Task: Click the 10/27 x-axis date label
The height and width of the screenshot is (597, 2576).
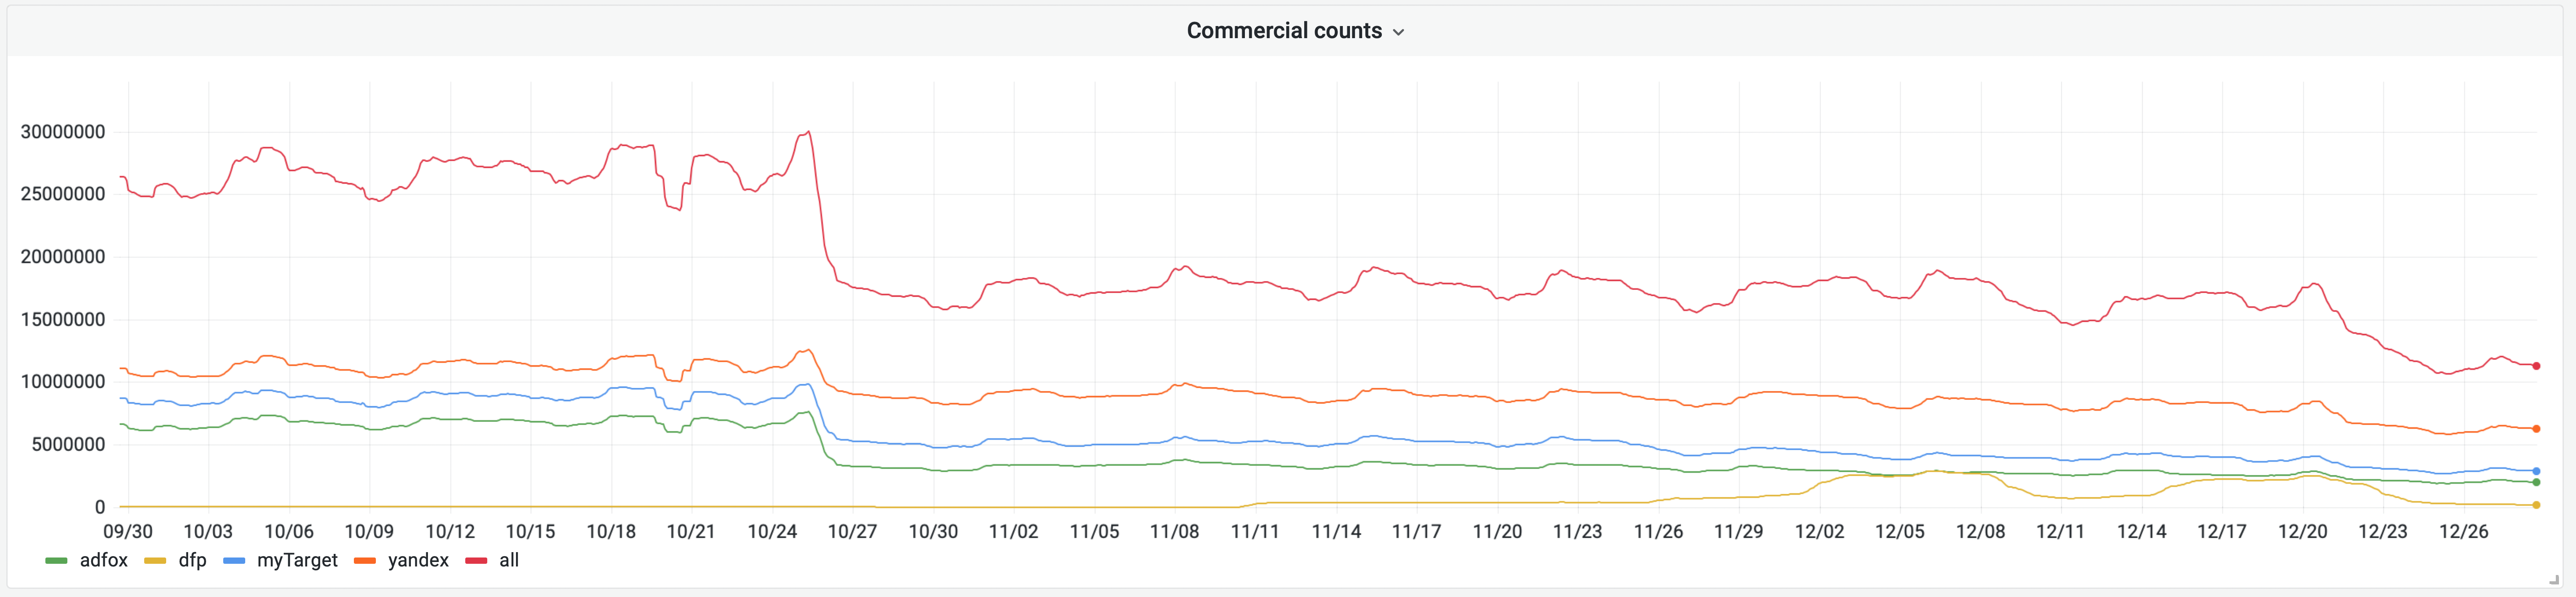Action: pyautogui.click(x=852, y=532)
